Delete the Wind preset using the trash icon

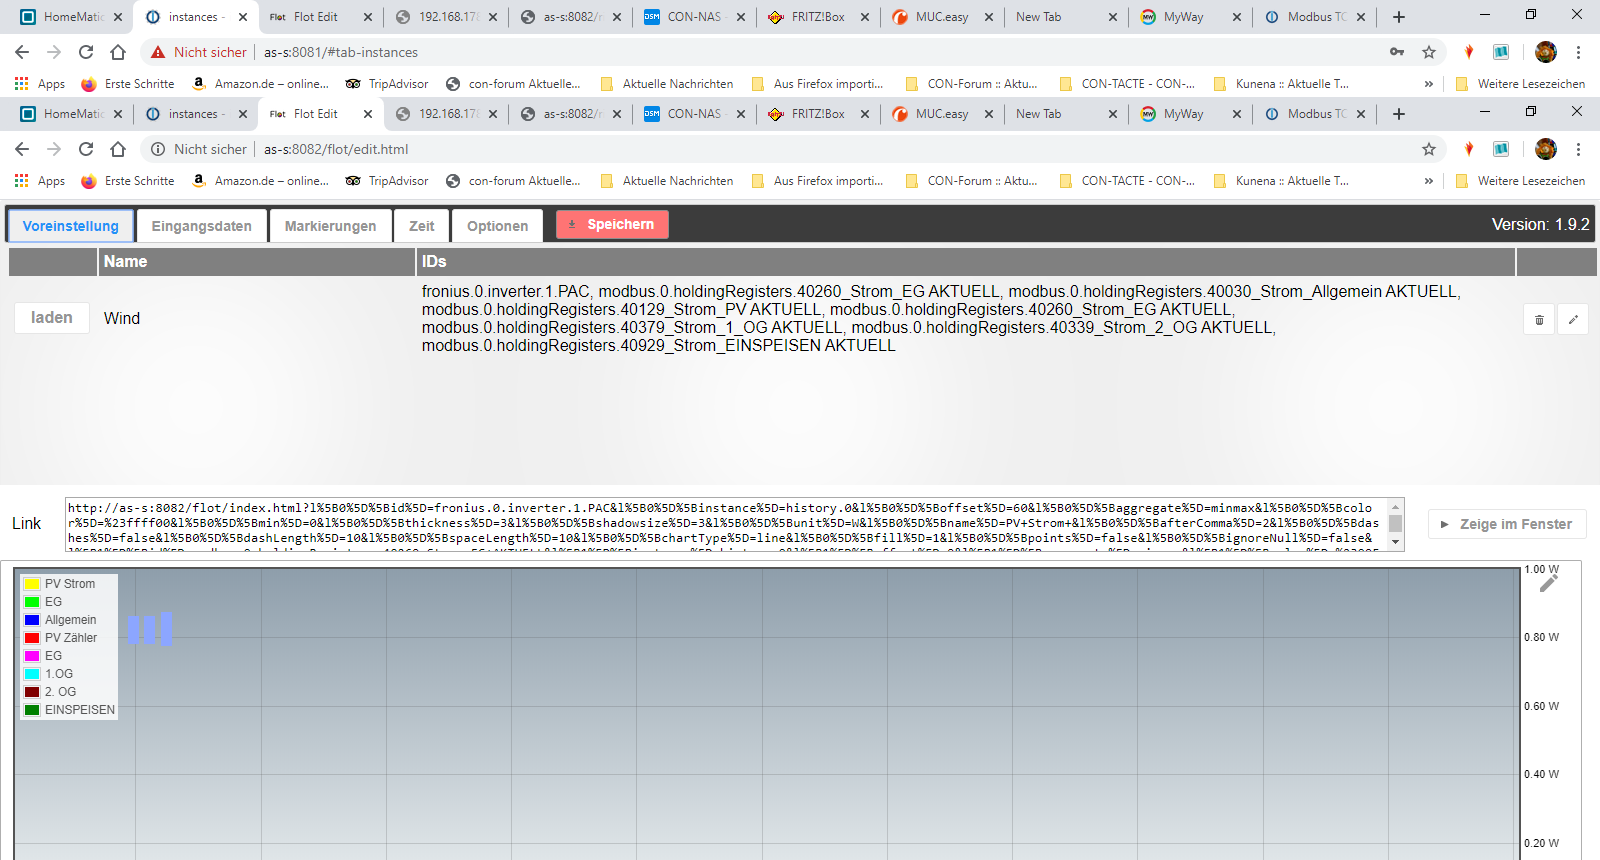tap(1539, 319)
